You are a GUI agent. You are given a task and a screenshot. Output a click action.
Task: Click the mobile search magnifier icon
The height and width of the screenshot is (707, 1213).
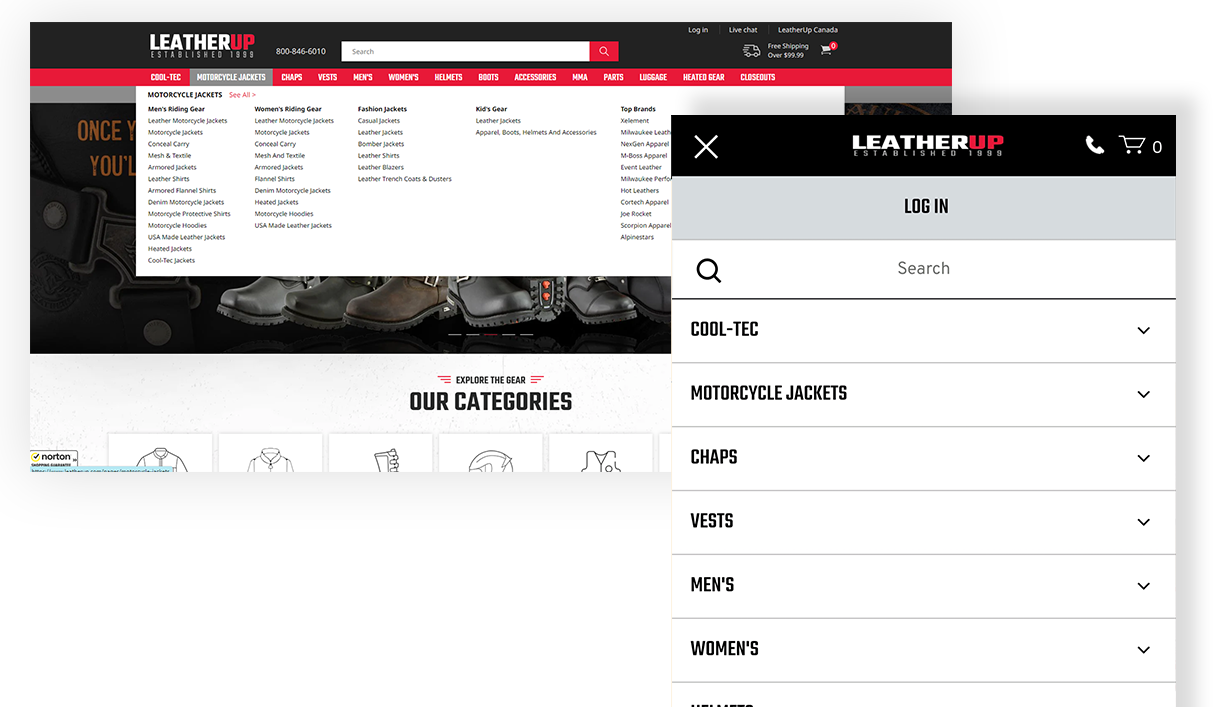click(x=709, y=270)
